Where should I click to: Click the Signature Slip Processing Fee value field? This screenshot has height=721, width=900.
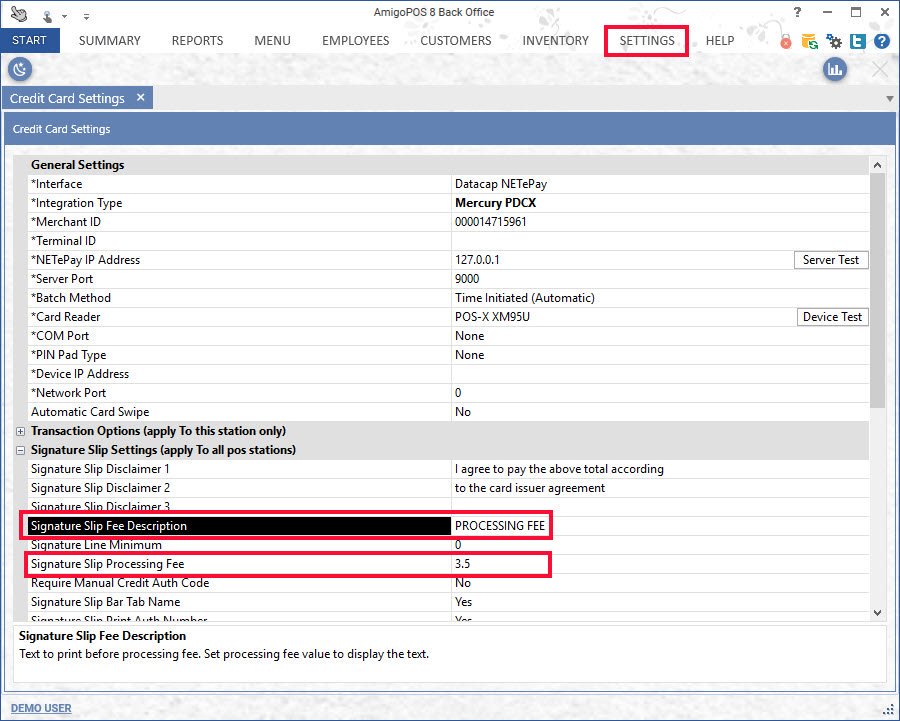[500, 564]
